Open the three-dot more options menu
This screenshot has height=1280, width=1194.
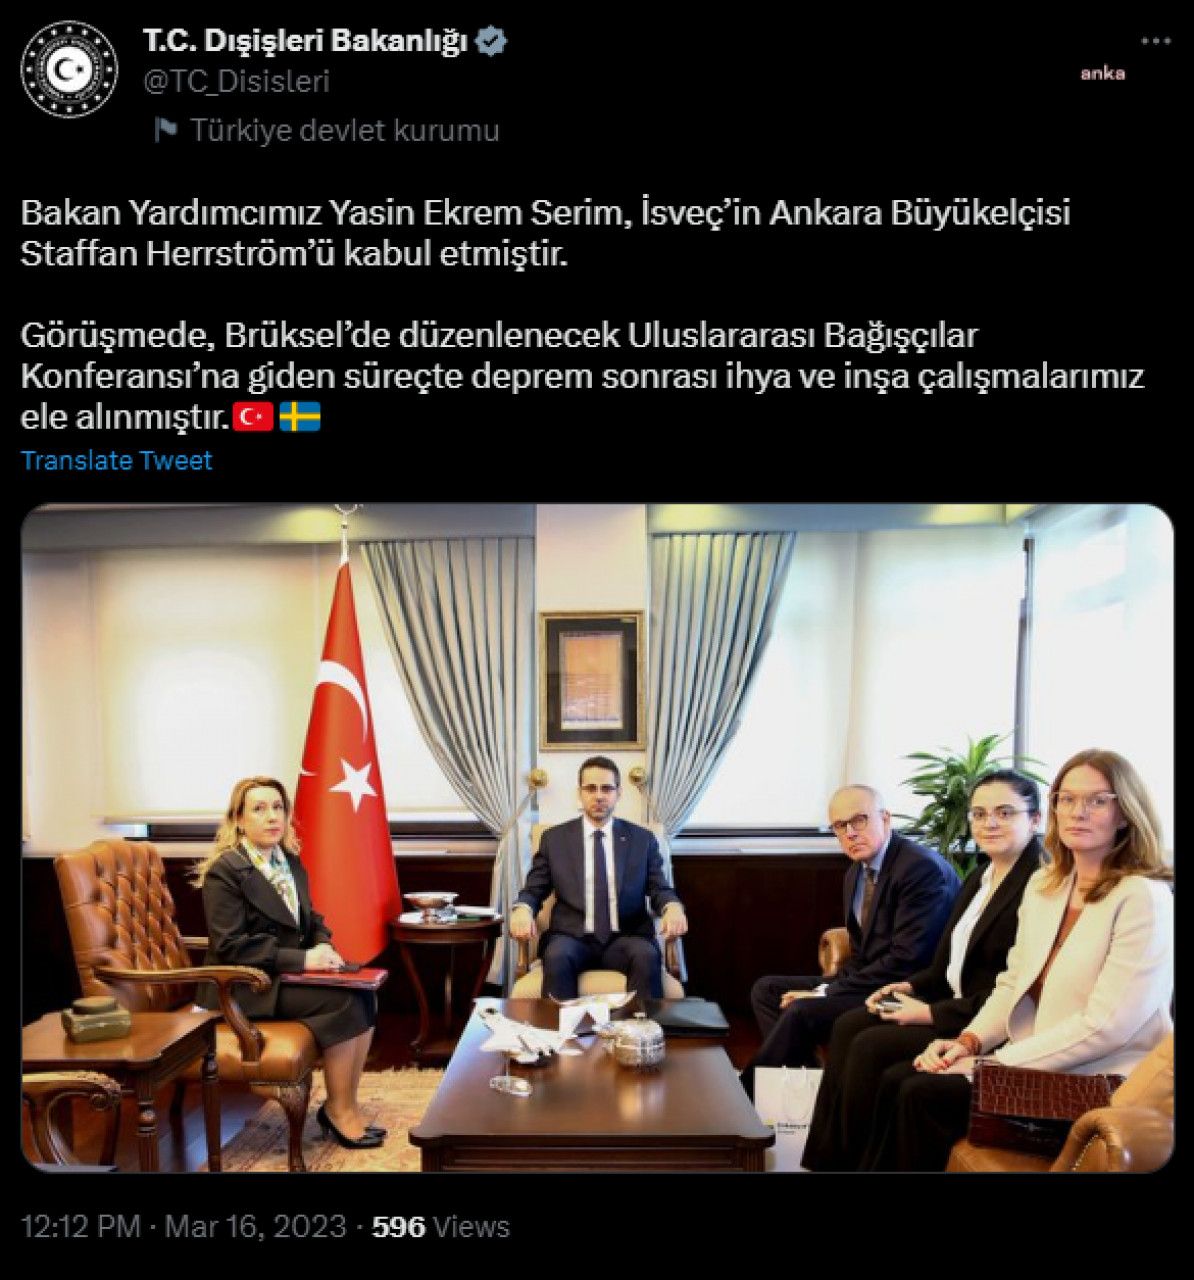(x=1155, y=41)
